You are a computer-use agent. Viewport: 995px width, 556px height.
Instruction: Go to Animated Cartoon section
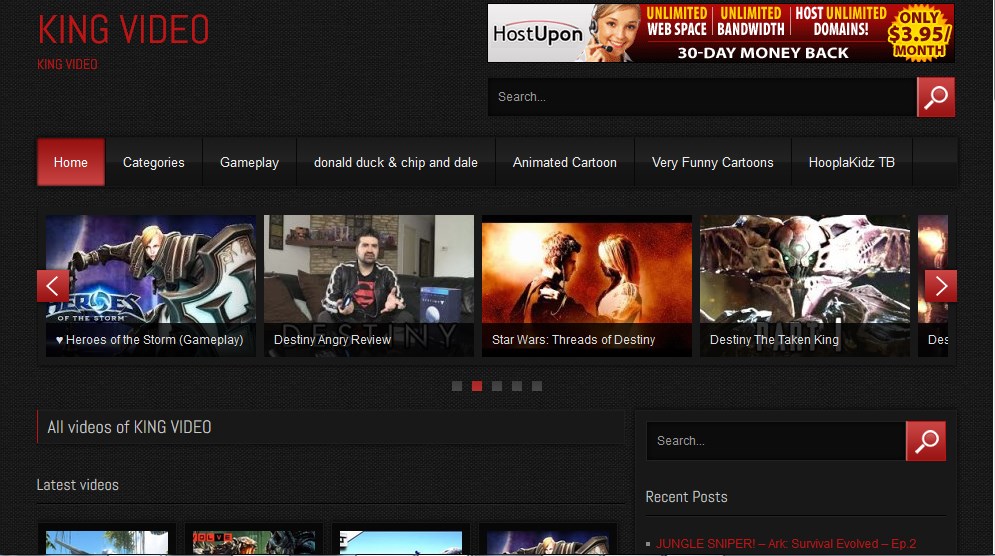click(564, 162)
